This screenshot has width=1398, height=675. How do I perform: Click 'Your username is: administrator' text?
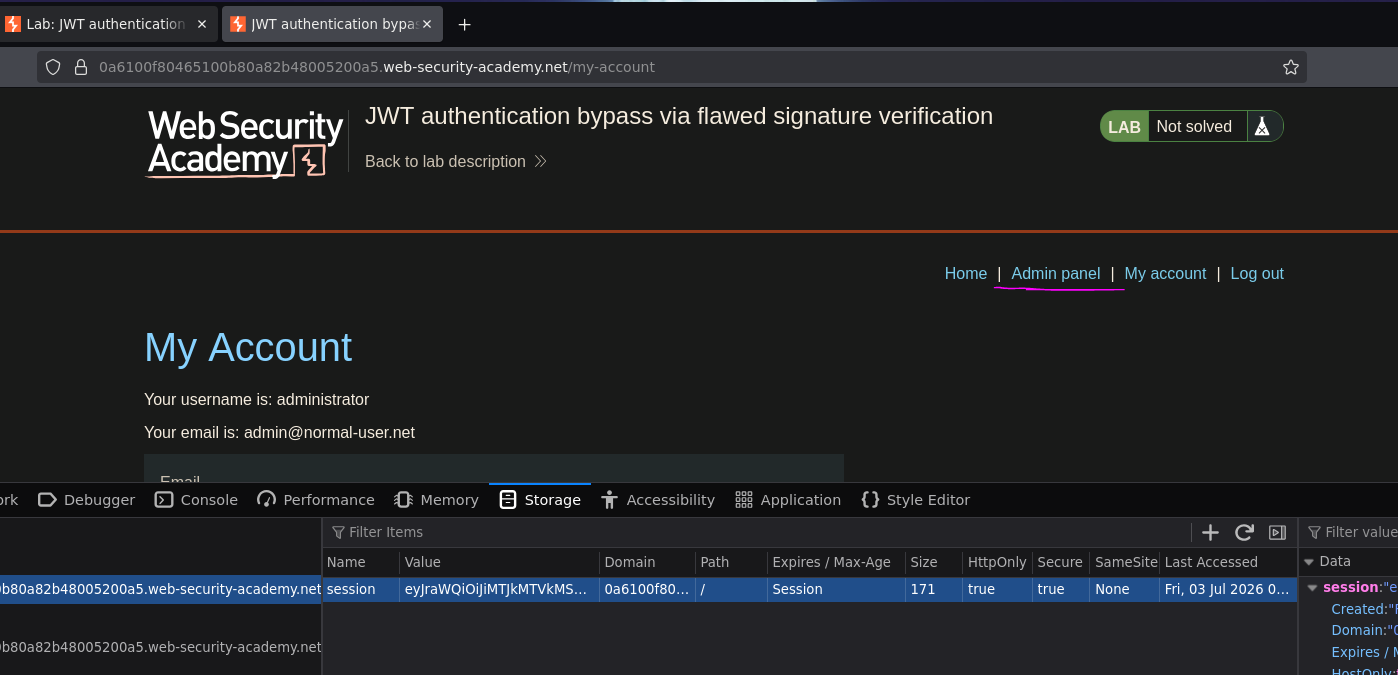(x=256, y=400)
